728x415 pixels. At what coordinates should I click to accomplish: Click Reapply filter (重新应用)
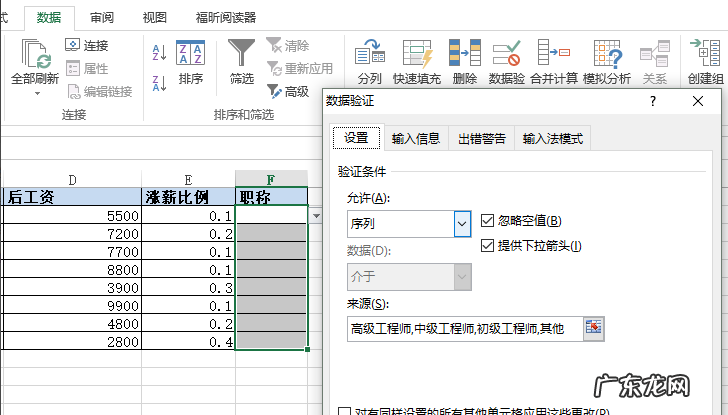(x=300, y=69)
